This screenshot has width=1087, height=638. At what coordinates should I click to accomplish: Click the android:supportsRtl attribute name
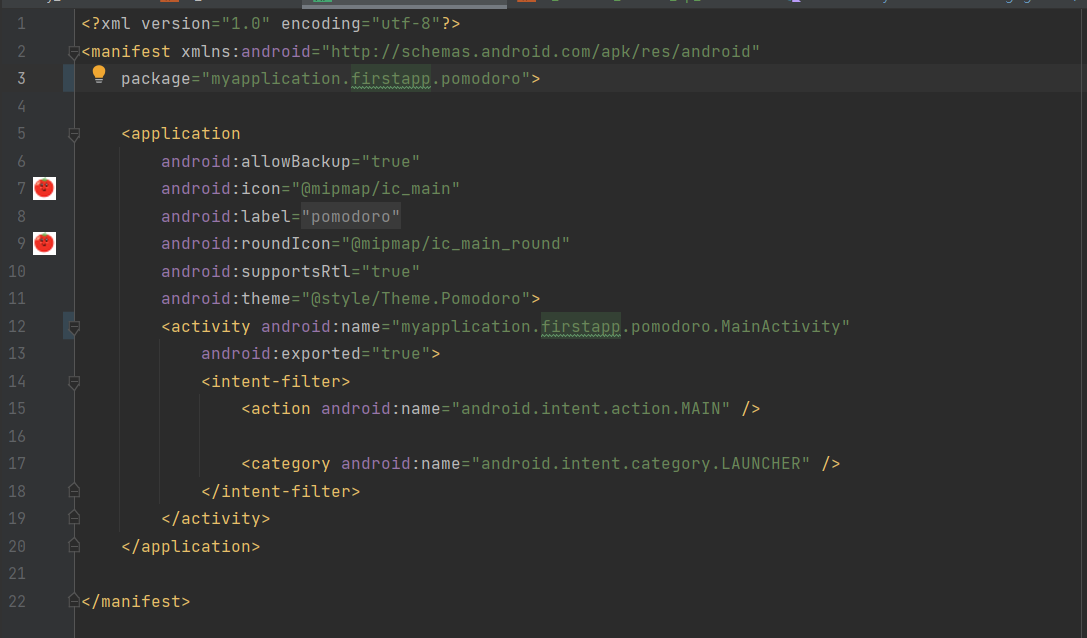point(256,271)
